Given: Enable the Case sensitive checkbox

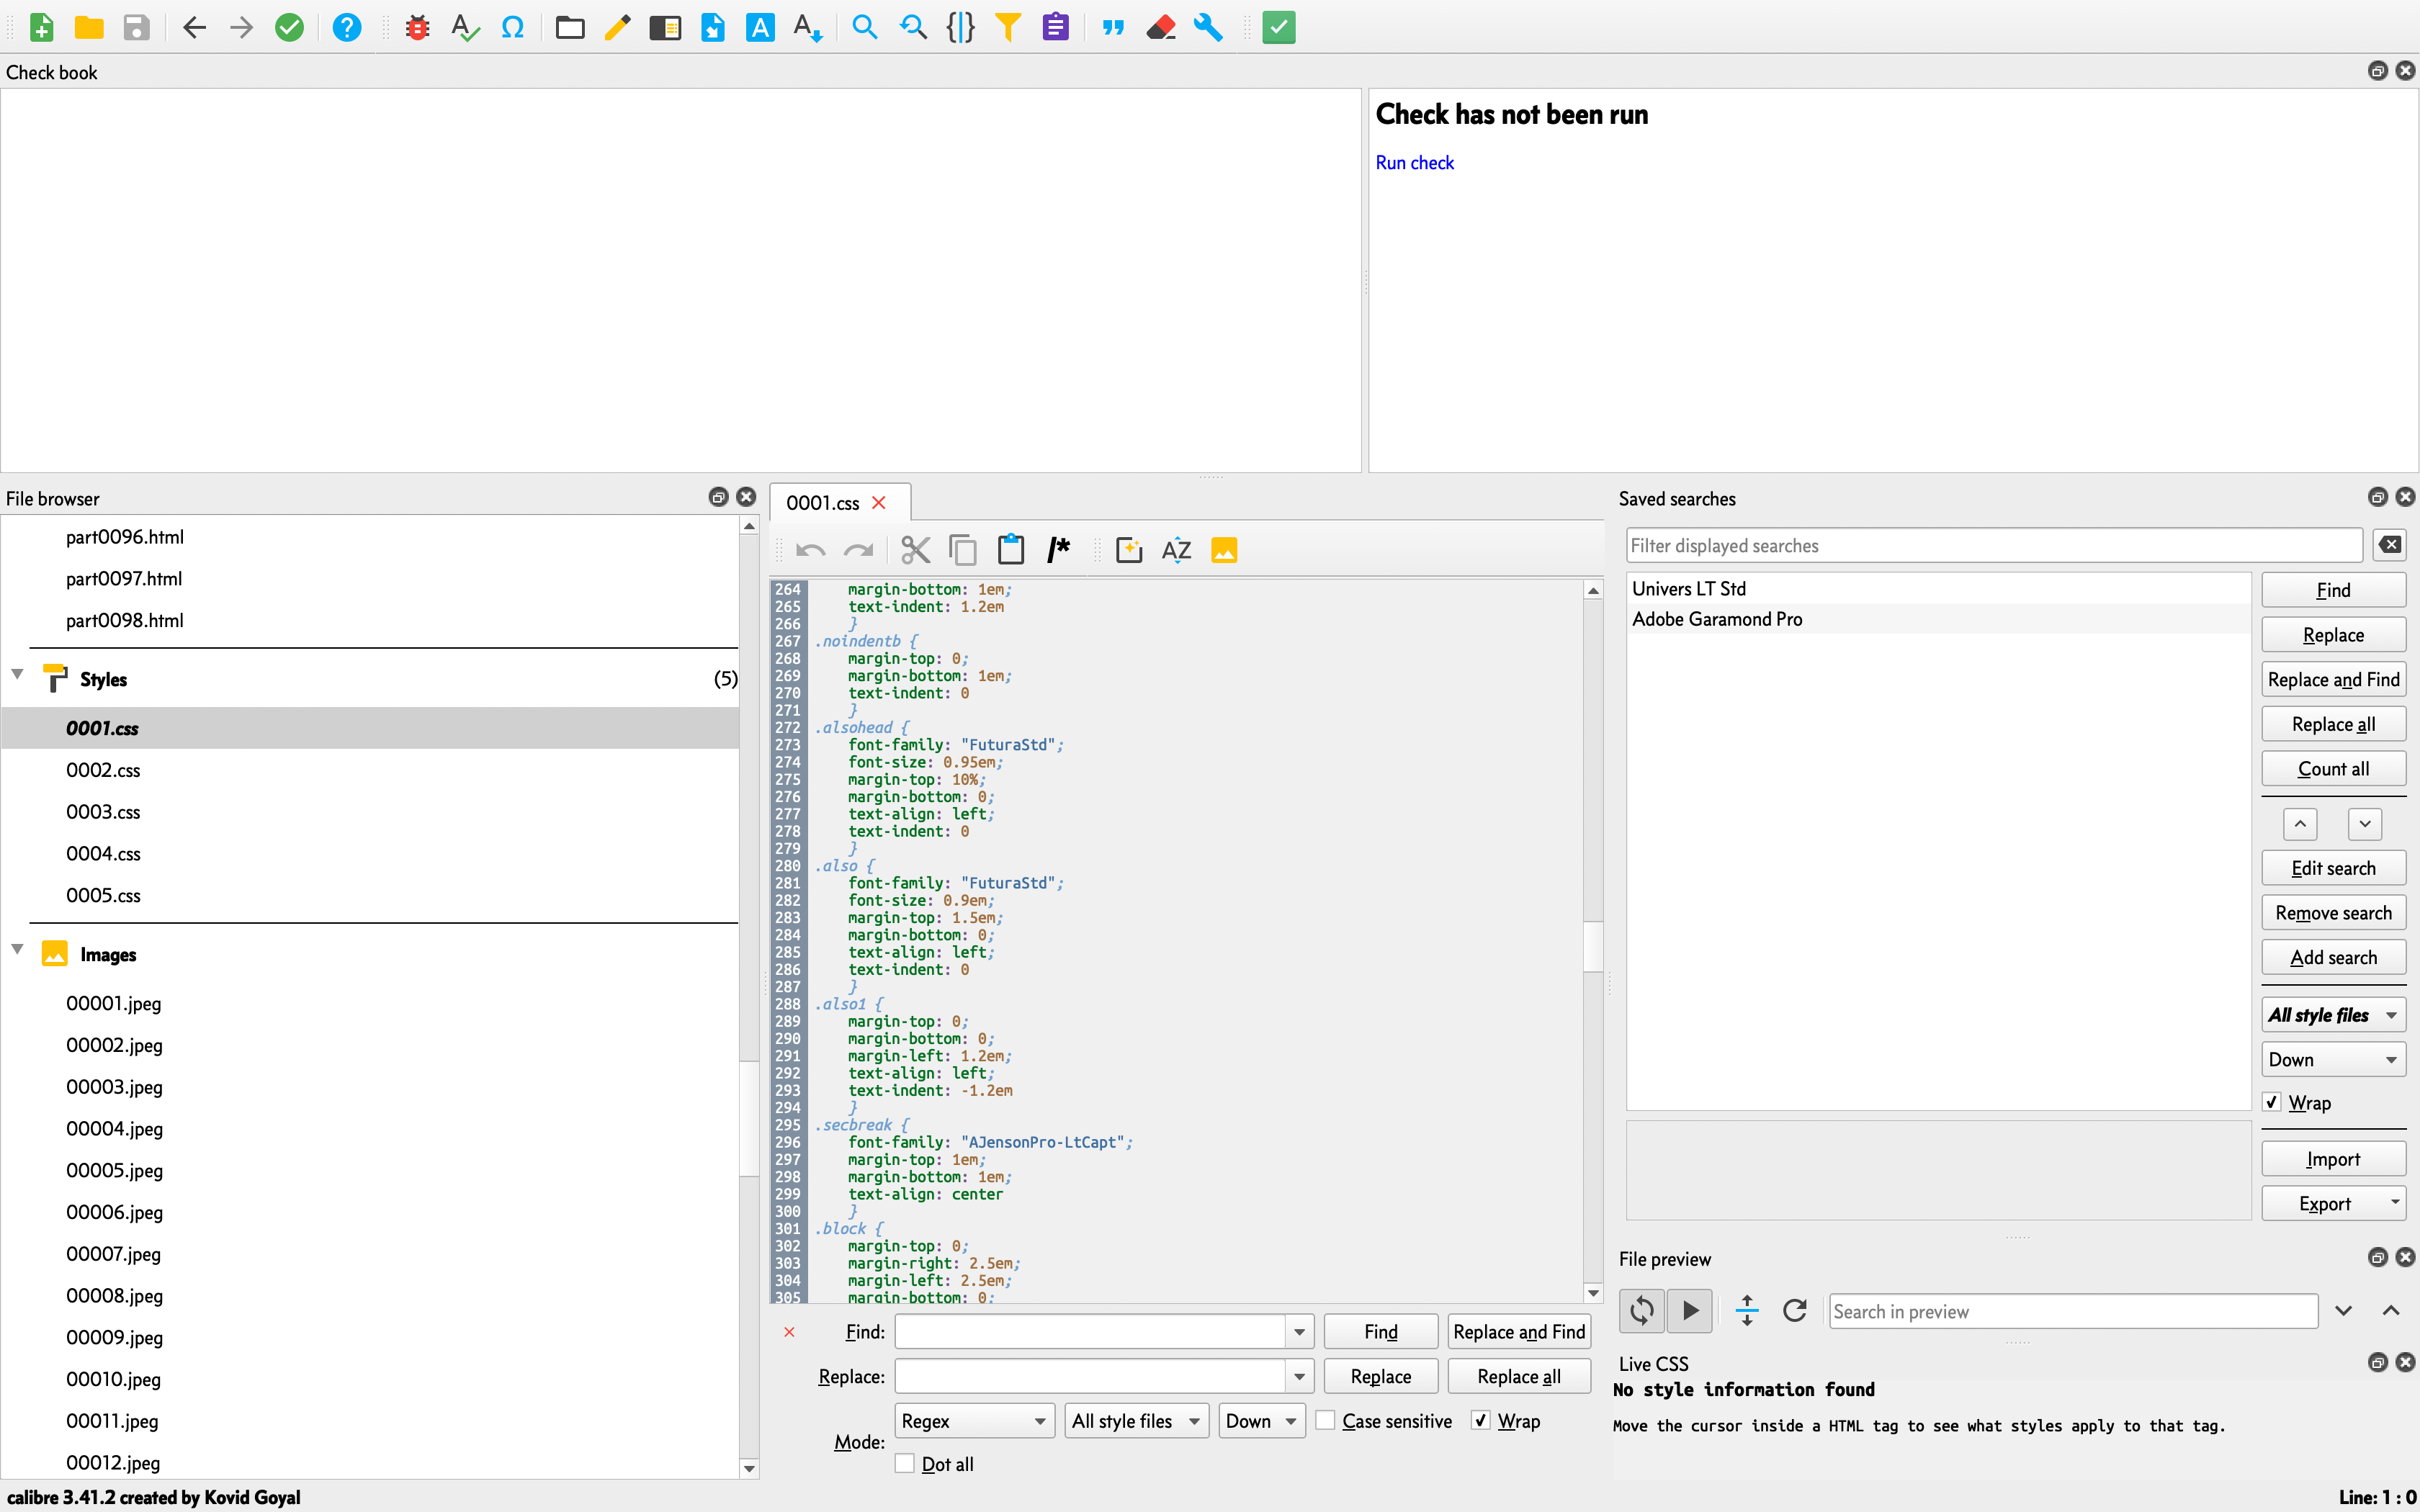Looking at the screenshot, I should coord(1326,1421).
